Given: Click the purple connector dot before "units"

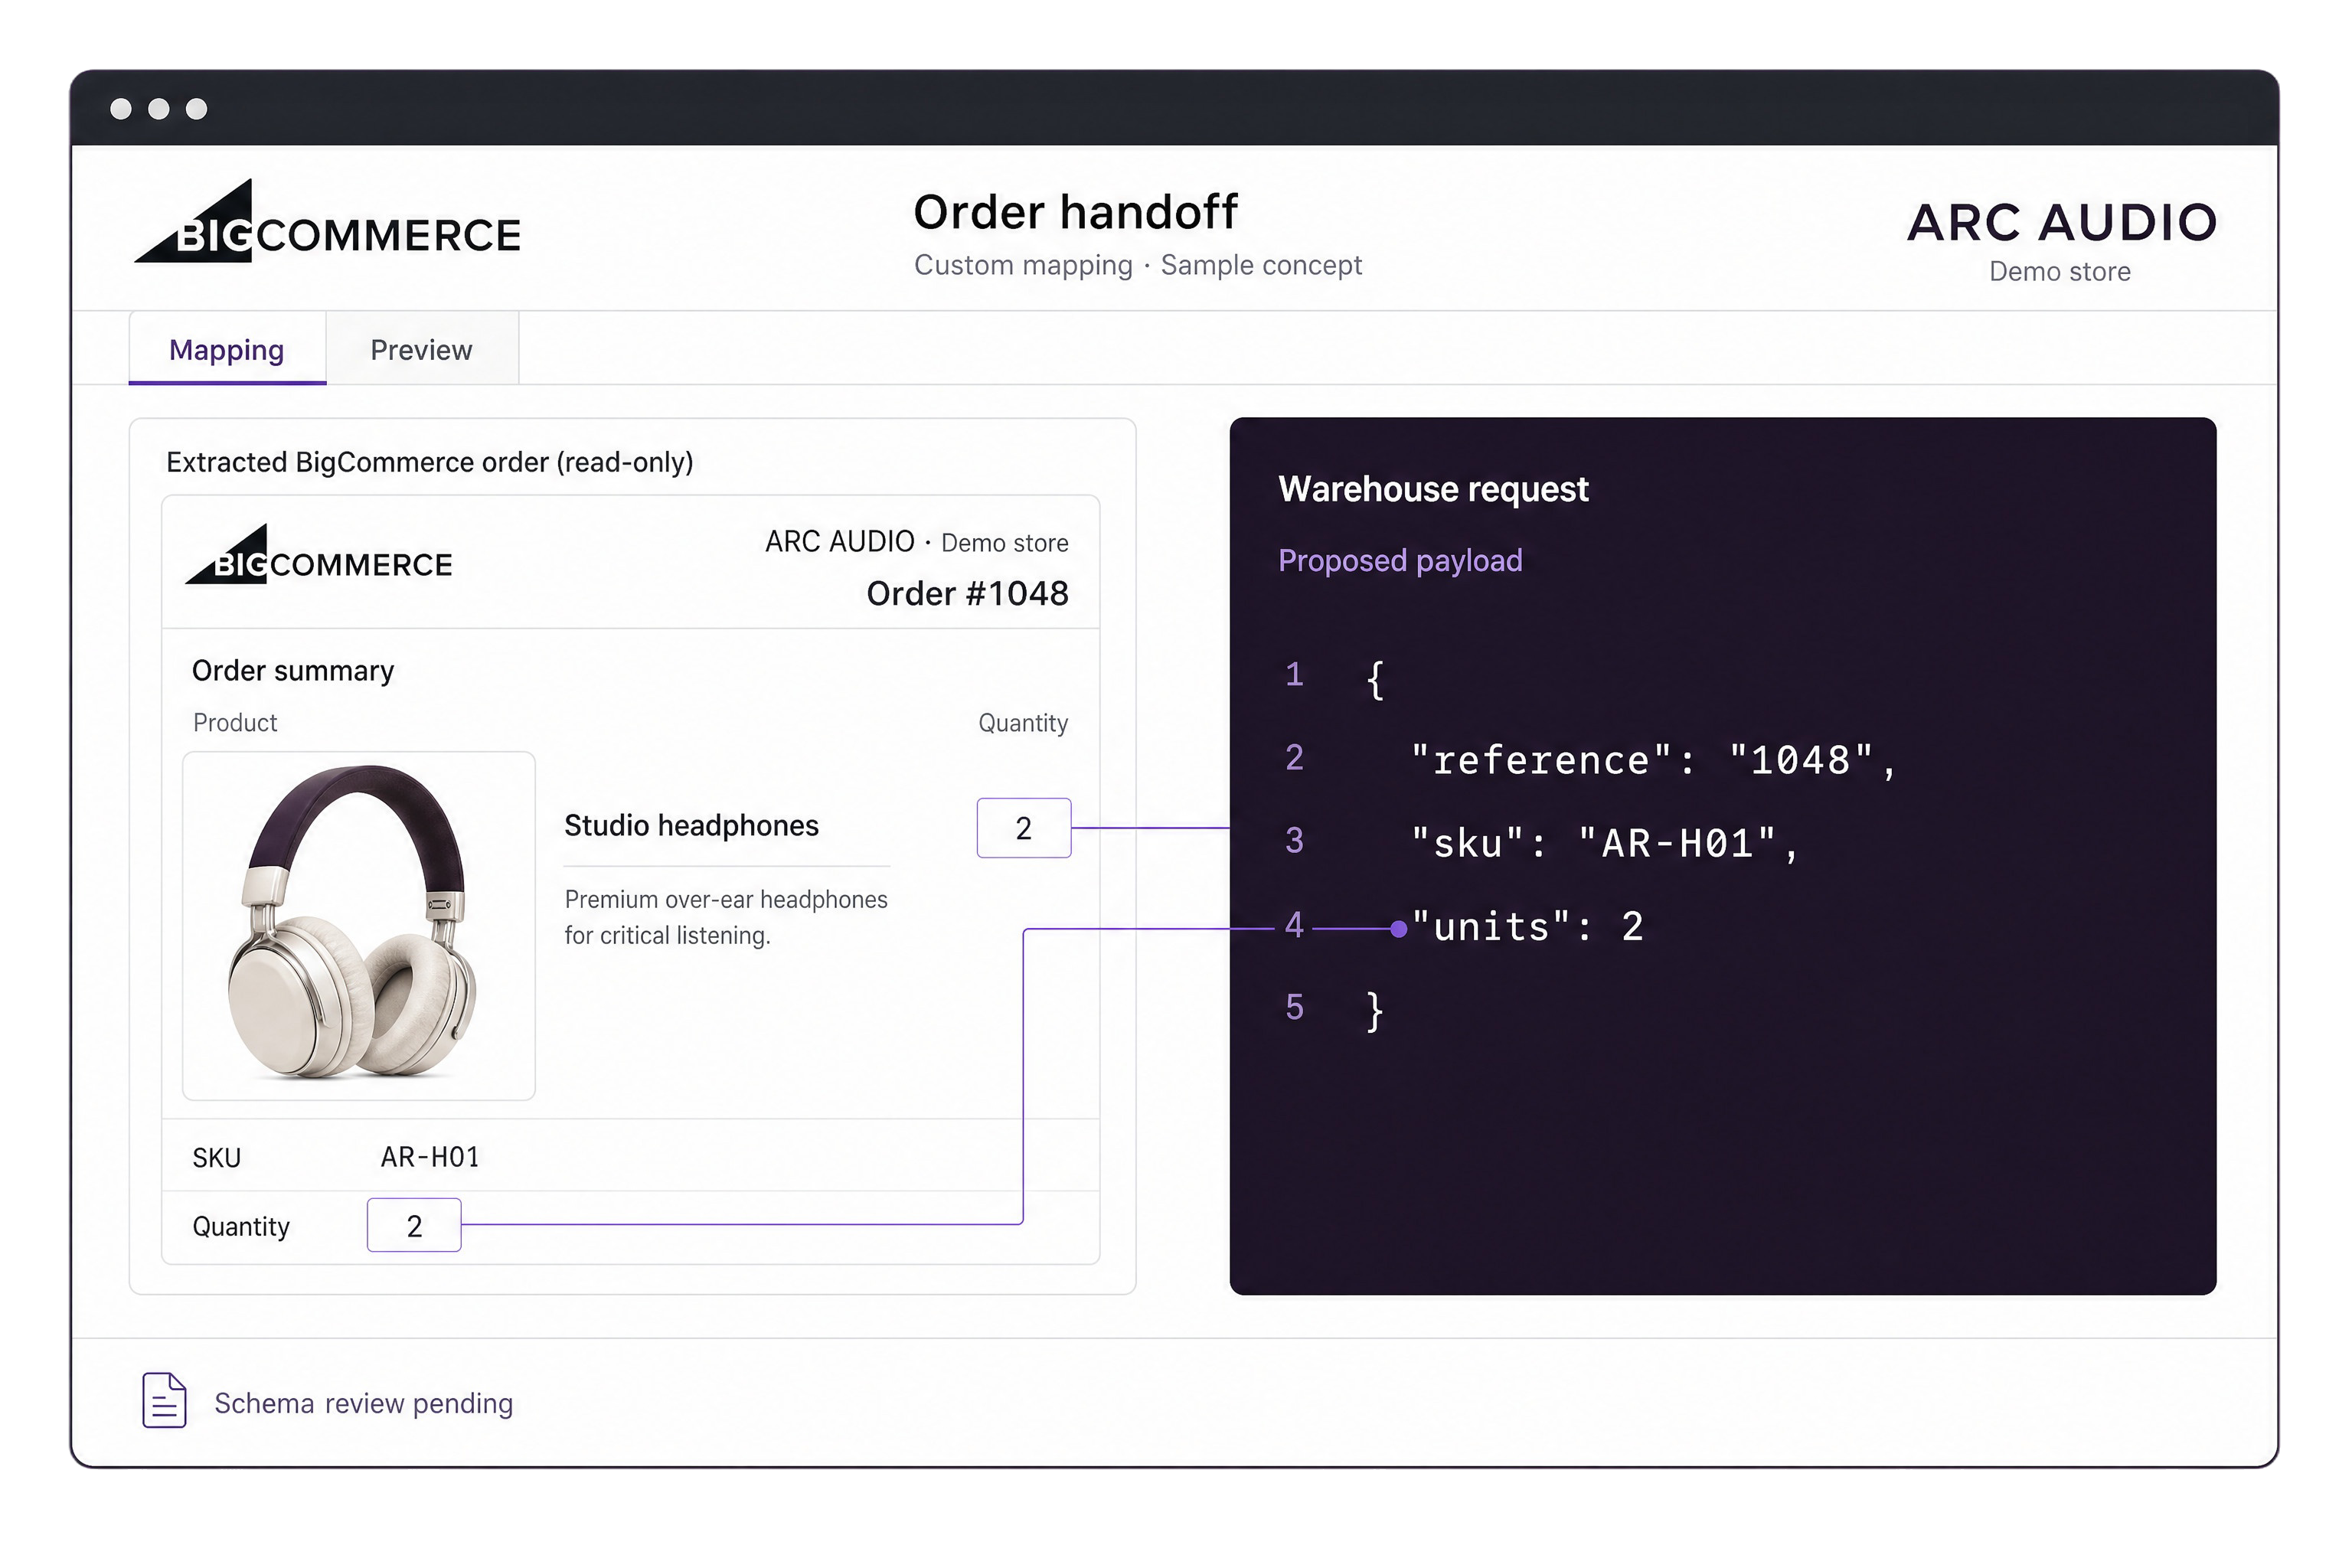Looking at the screenshot, I should pos(1399,930).
